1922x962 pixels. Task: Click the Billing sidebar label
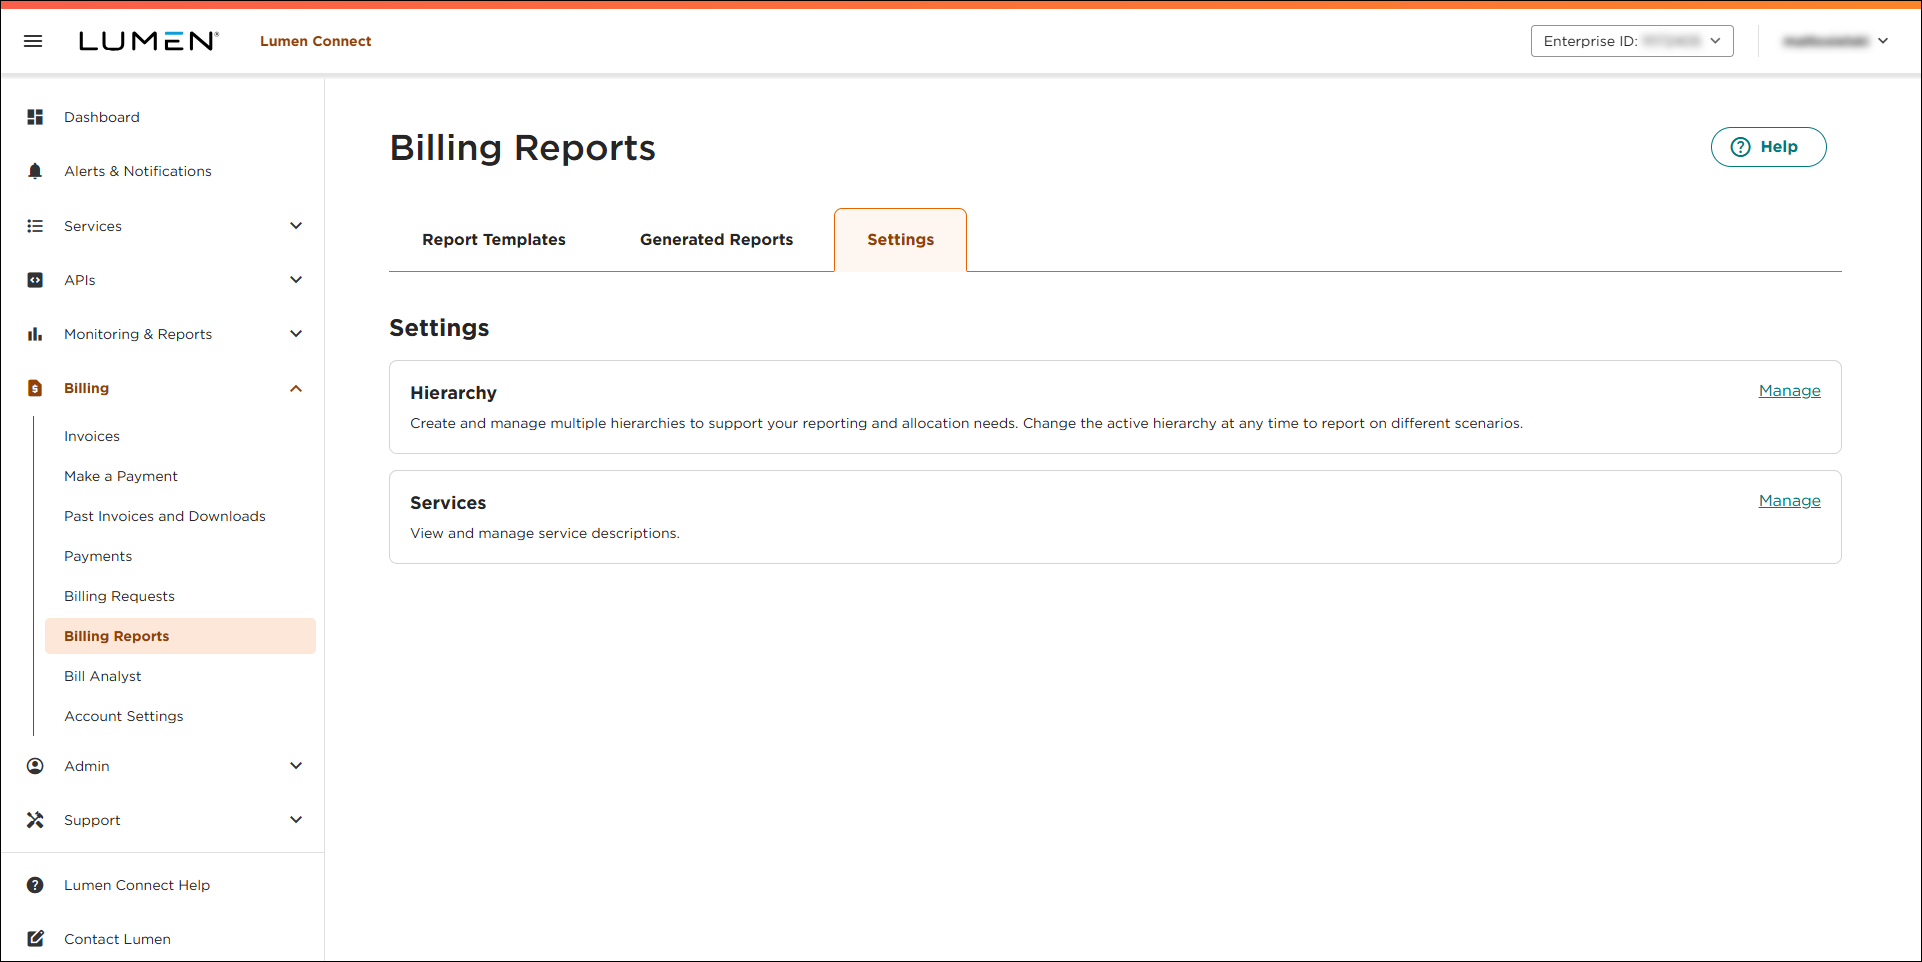pos(87,388)
